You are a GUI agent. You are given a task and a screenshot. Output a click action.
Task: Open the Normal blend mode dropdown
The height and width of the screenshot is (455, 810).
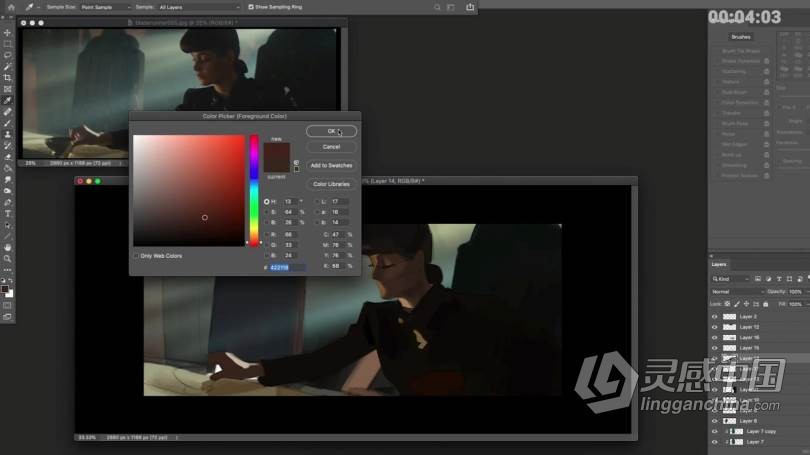tap(738, 292)
